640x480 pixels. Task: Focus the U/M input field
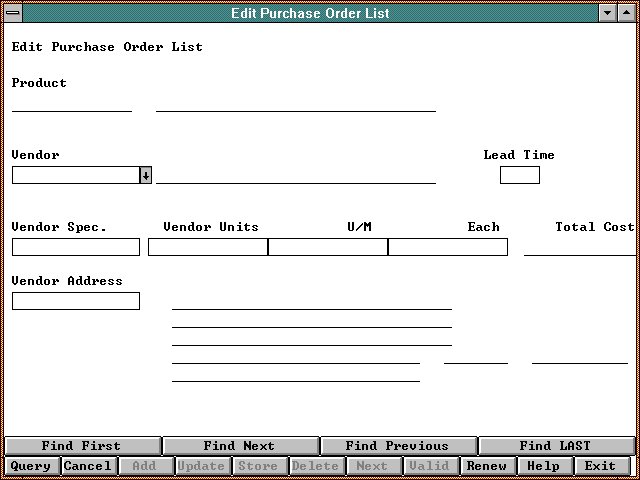328,247
